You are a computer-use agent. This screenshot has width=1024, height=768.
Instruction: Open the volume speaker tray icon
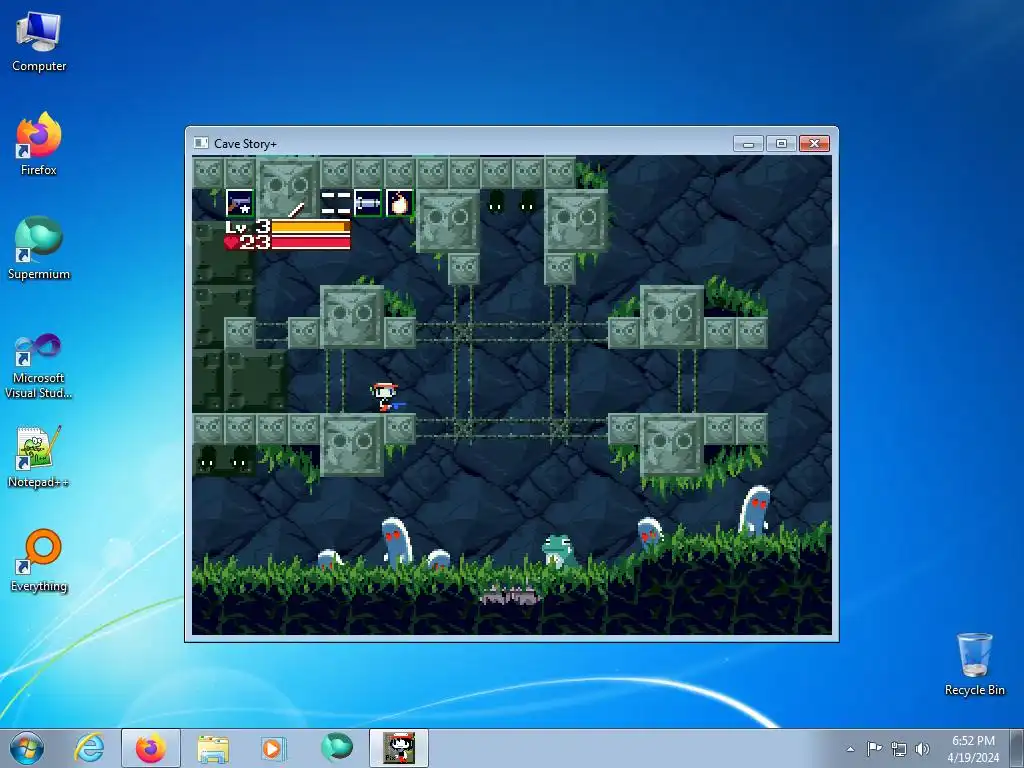click(922, 749)
